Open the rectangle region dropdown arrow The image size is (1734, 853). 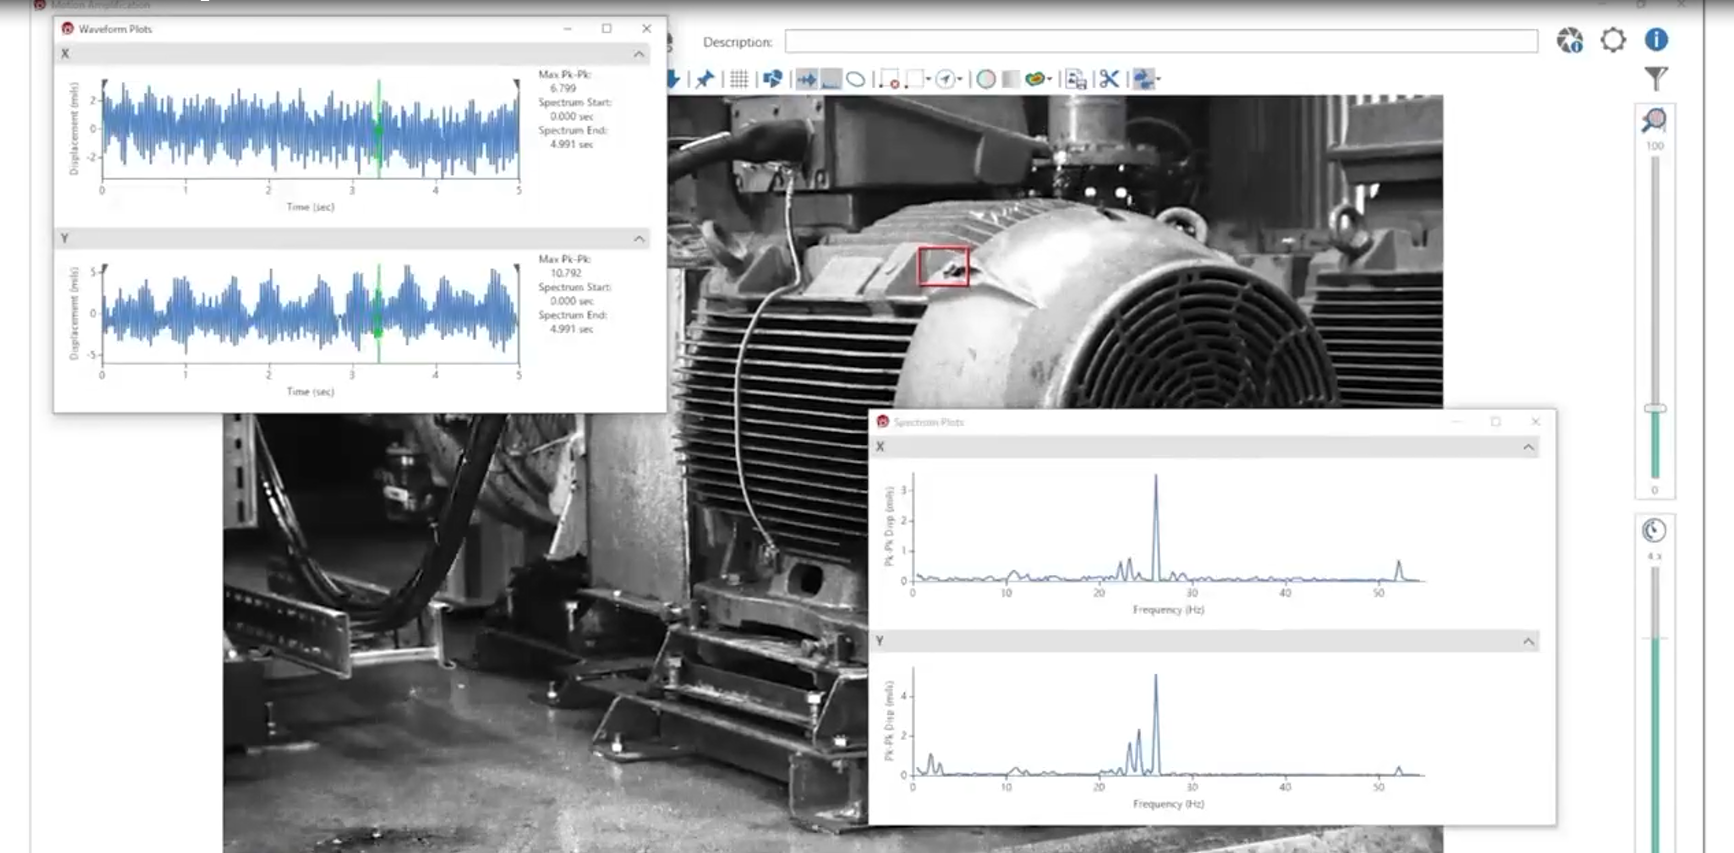coord(928,79)
